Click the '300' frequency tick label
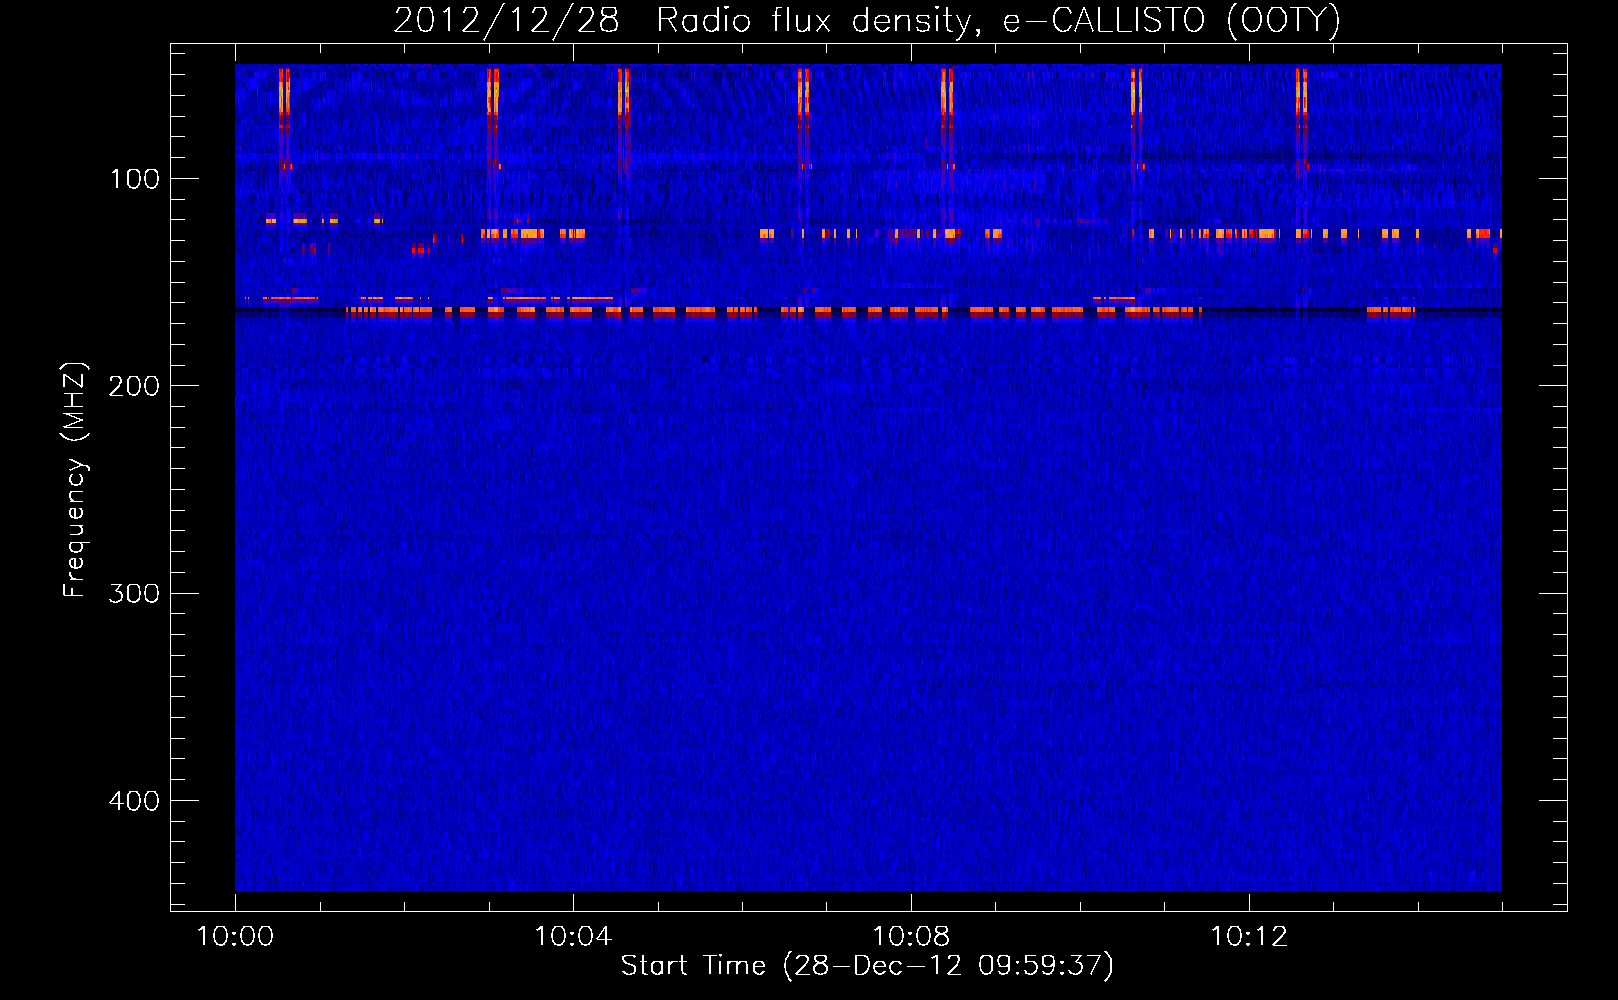The width and height of the screenshot is (1618, 1000). 134,593
